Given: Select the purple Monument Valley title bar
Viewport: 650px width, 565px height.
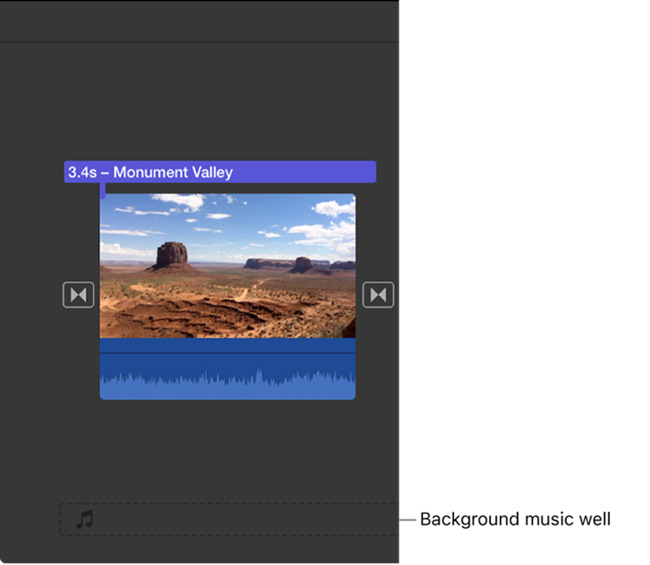Looking at the screenshot, I should point(220,172).
